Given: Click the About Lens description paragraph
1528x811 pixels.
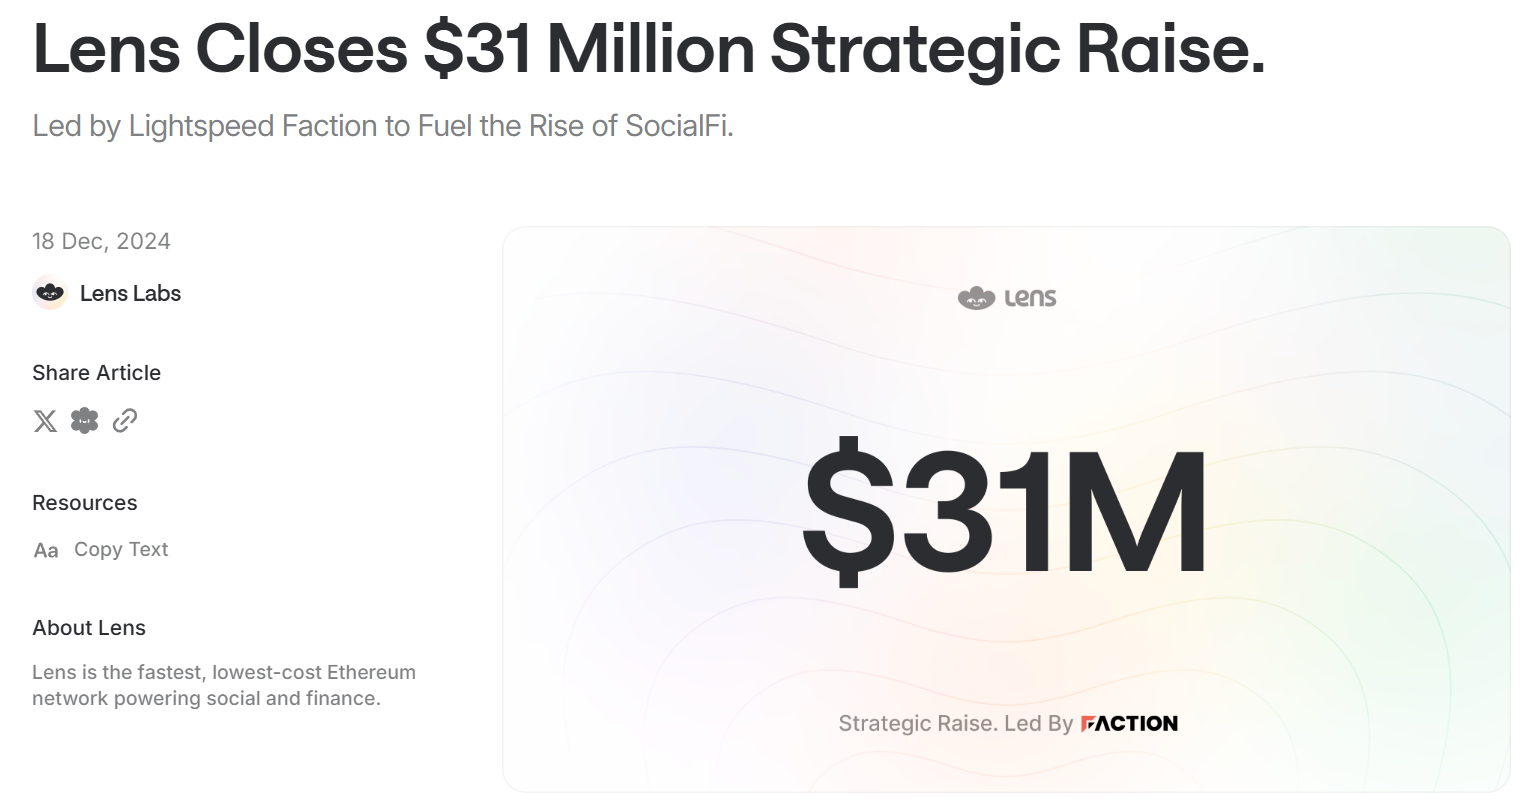Looking at the screenshot, I should 223,685.
